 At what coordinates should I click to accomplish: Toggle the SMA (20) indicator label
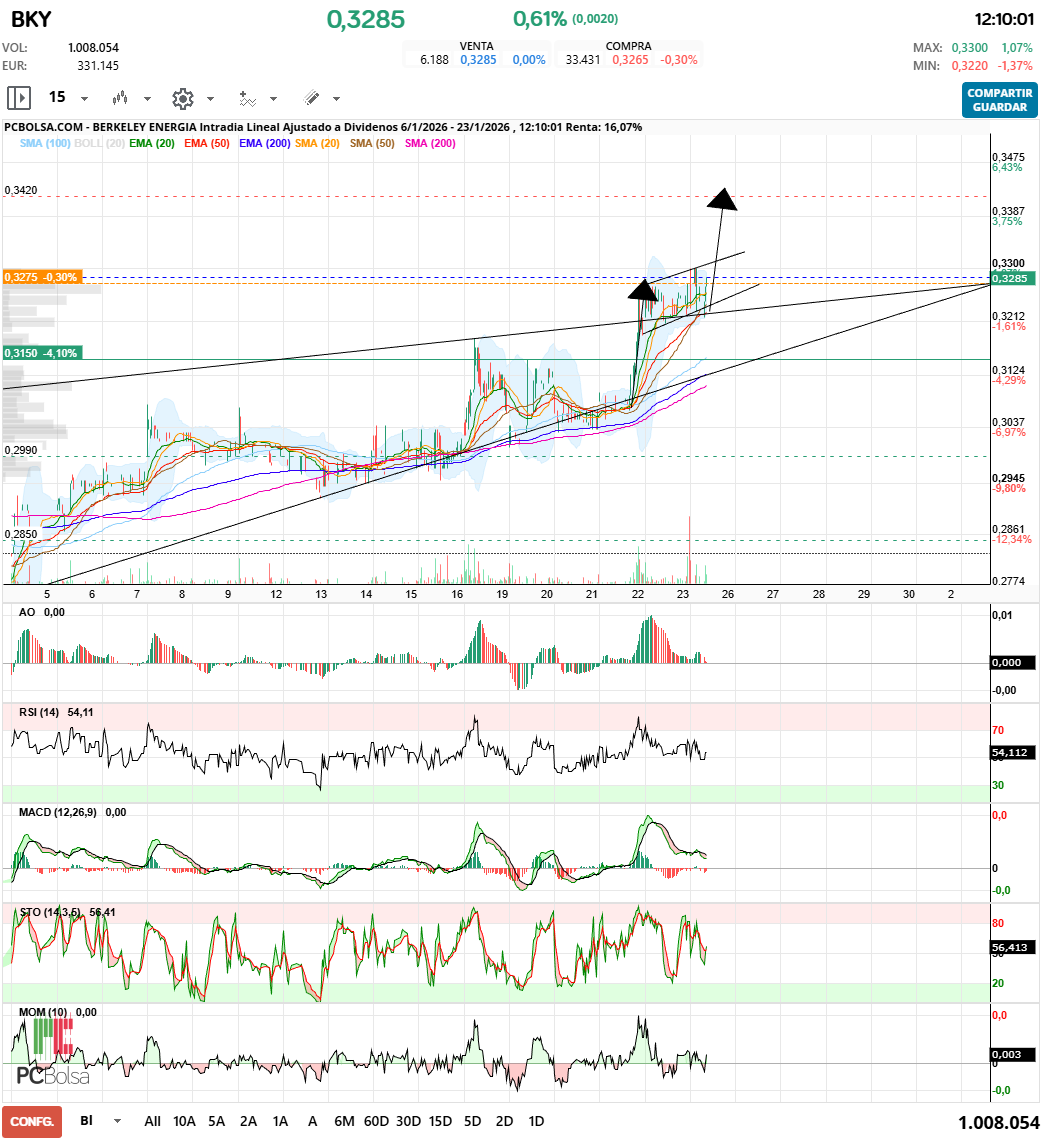click(317, 144)
